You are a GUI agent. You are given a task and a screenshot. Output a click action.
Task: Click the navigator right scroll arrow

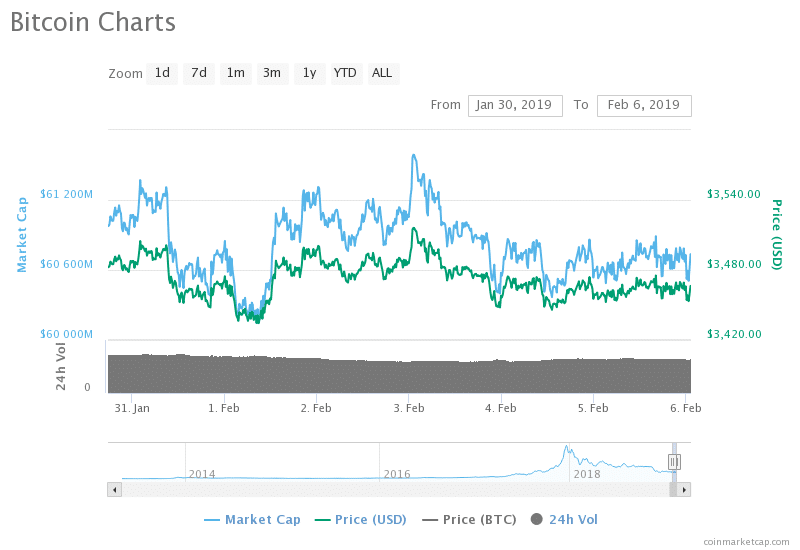point(684,490)
